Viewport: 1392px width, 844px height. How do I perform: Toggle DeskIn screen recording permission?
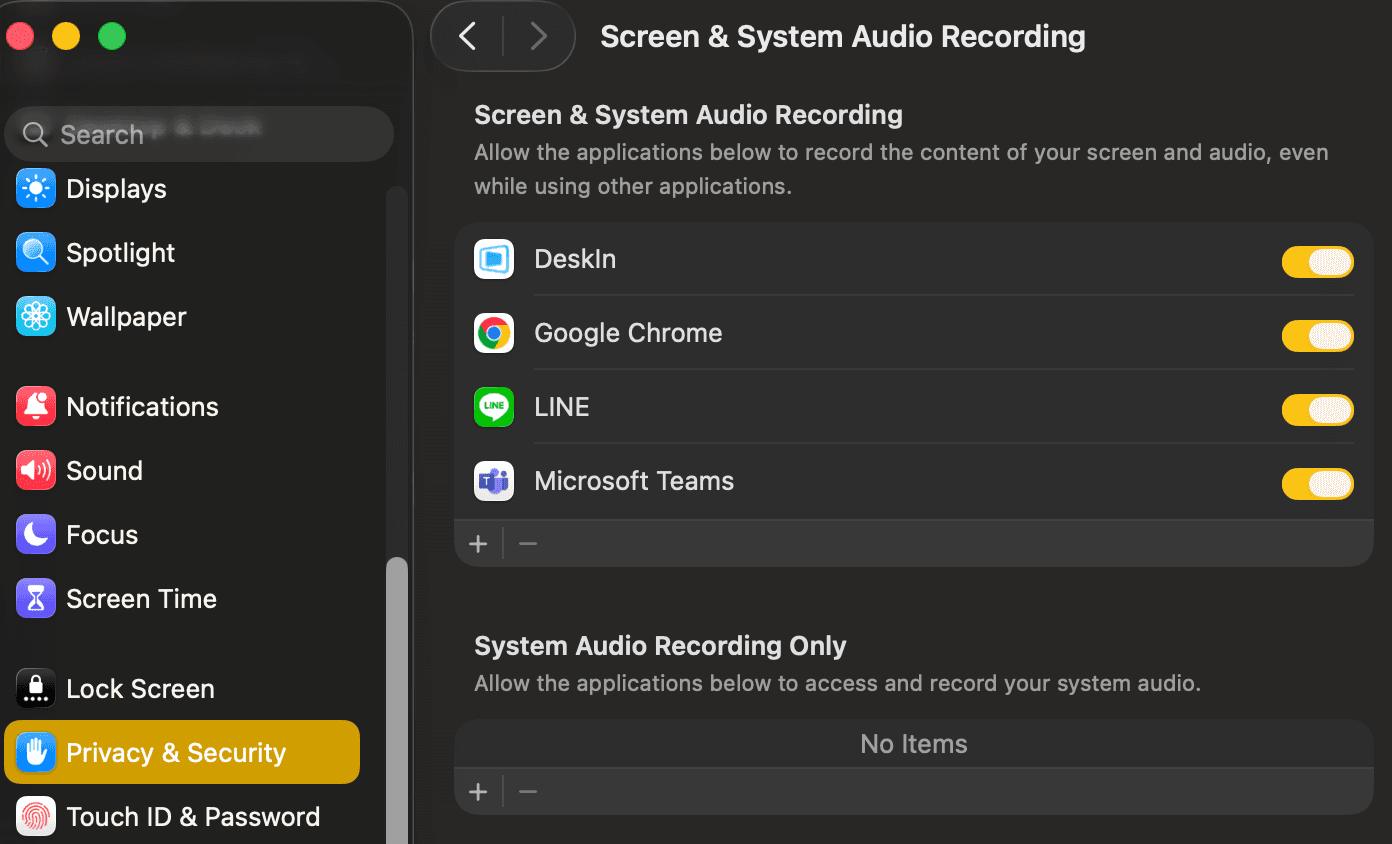(1317, 262)
